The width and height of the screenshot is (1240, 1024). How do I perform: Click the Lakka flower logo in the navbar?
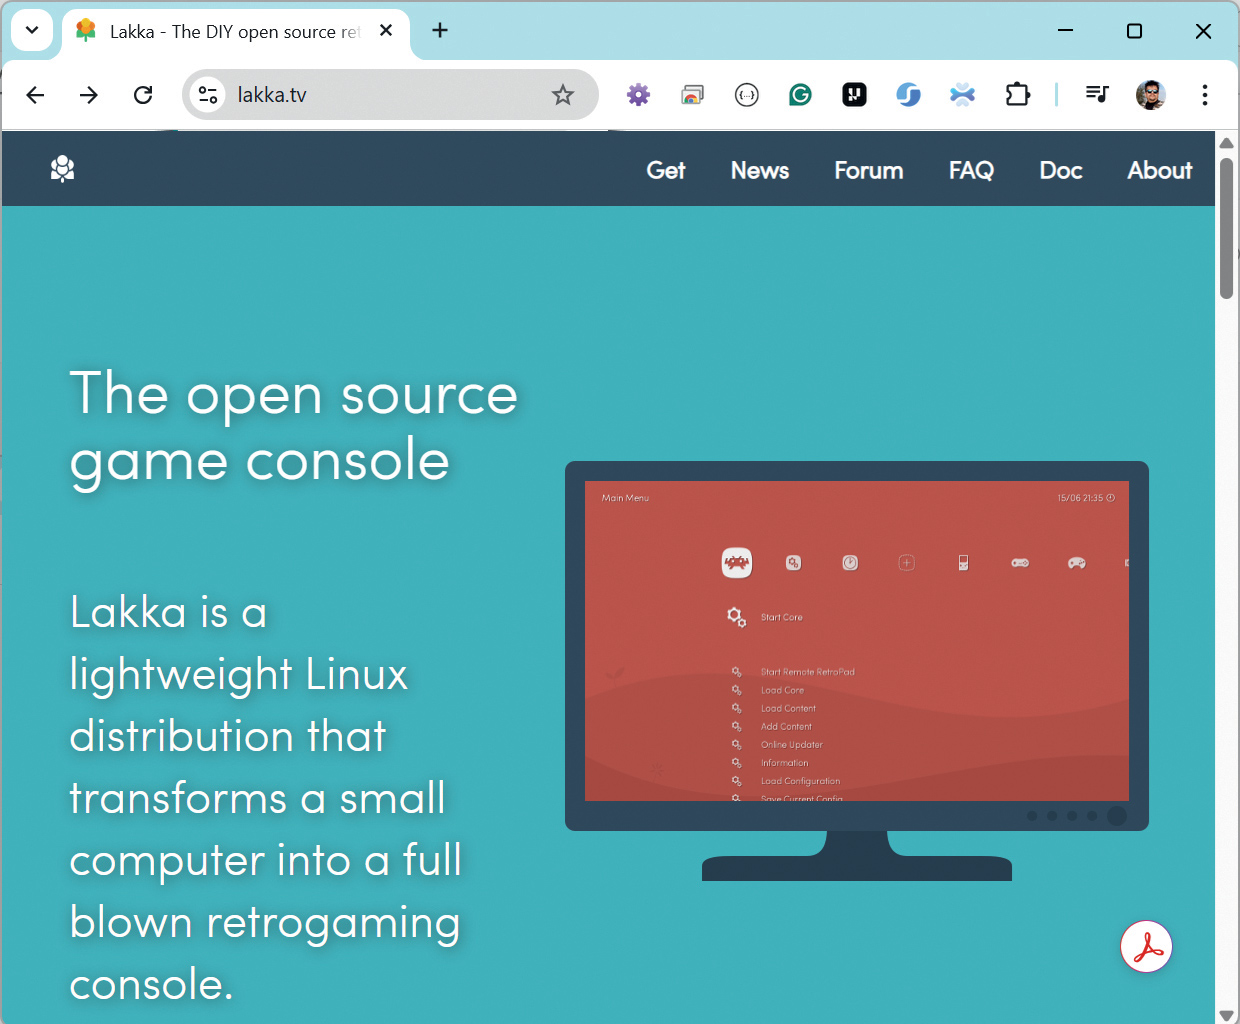pos(63,169)
